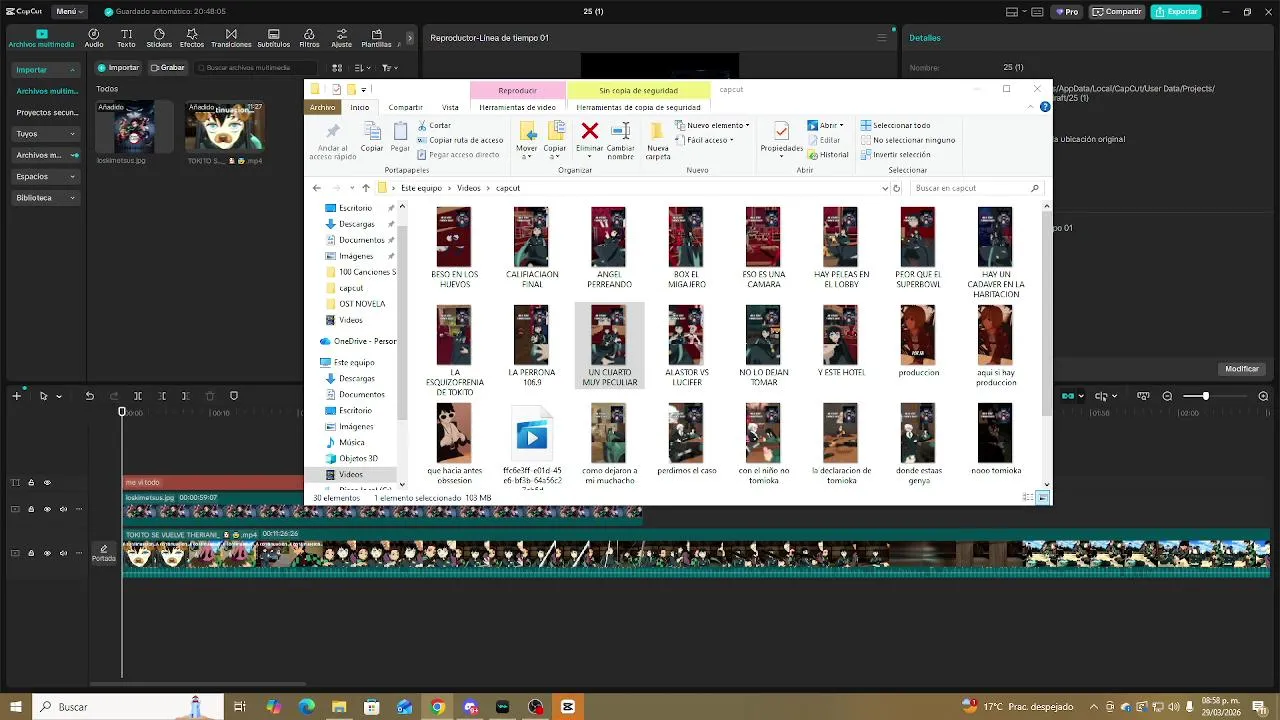The image size is (1280, 720).
Task: Click Nueva carpeta in Explorer ribbon
Action: click(x=658, y=140)
